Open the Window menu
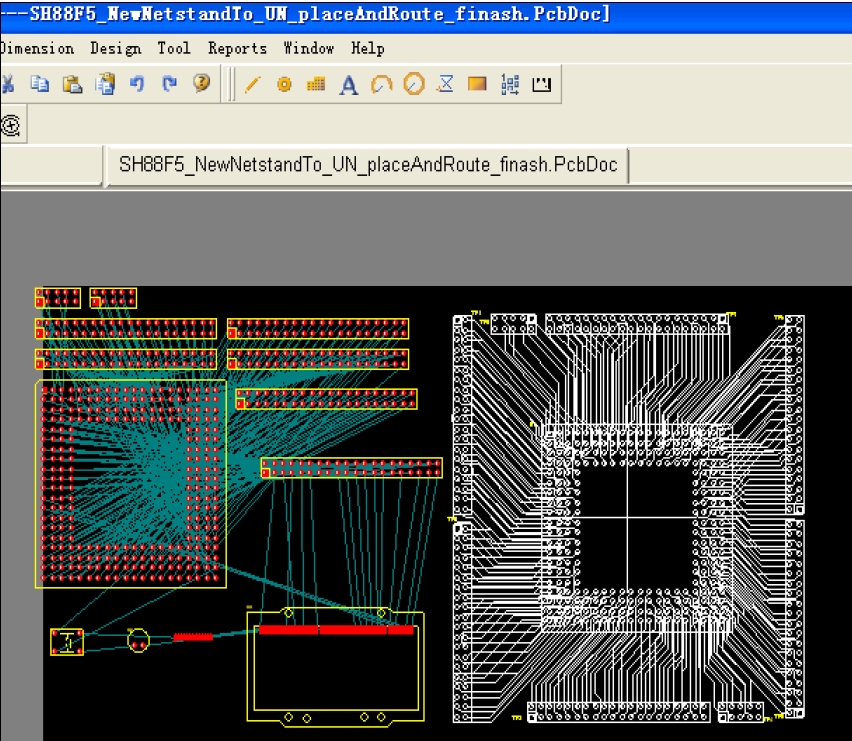The image size is (852, 741). [x=308, y=48]
